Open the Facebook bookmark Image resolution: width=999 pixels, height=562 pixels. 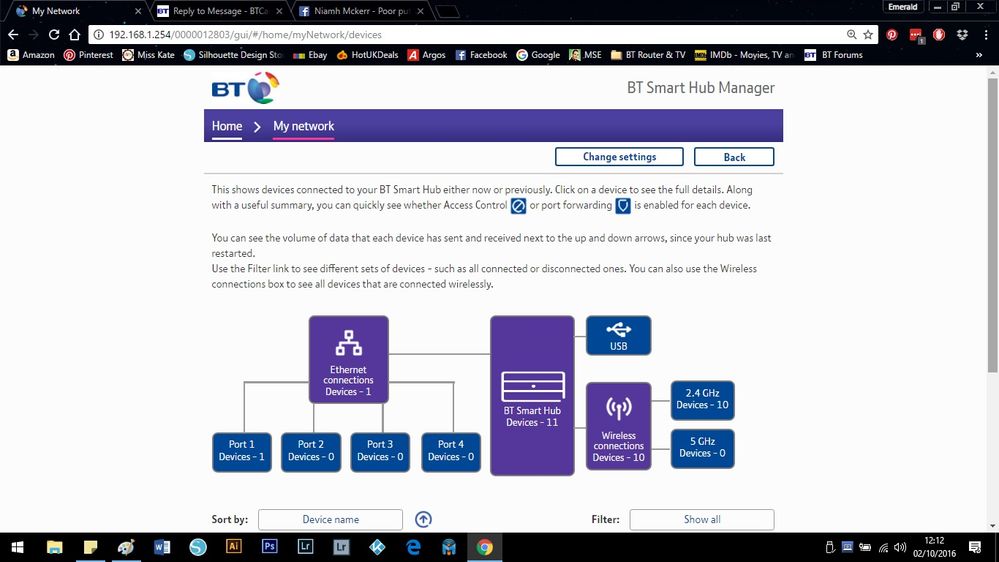pos(482,55)
